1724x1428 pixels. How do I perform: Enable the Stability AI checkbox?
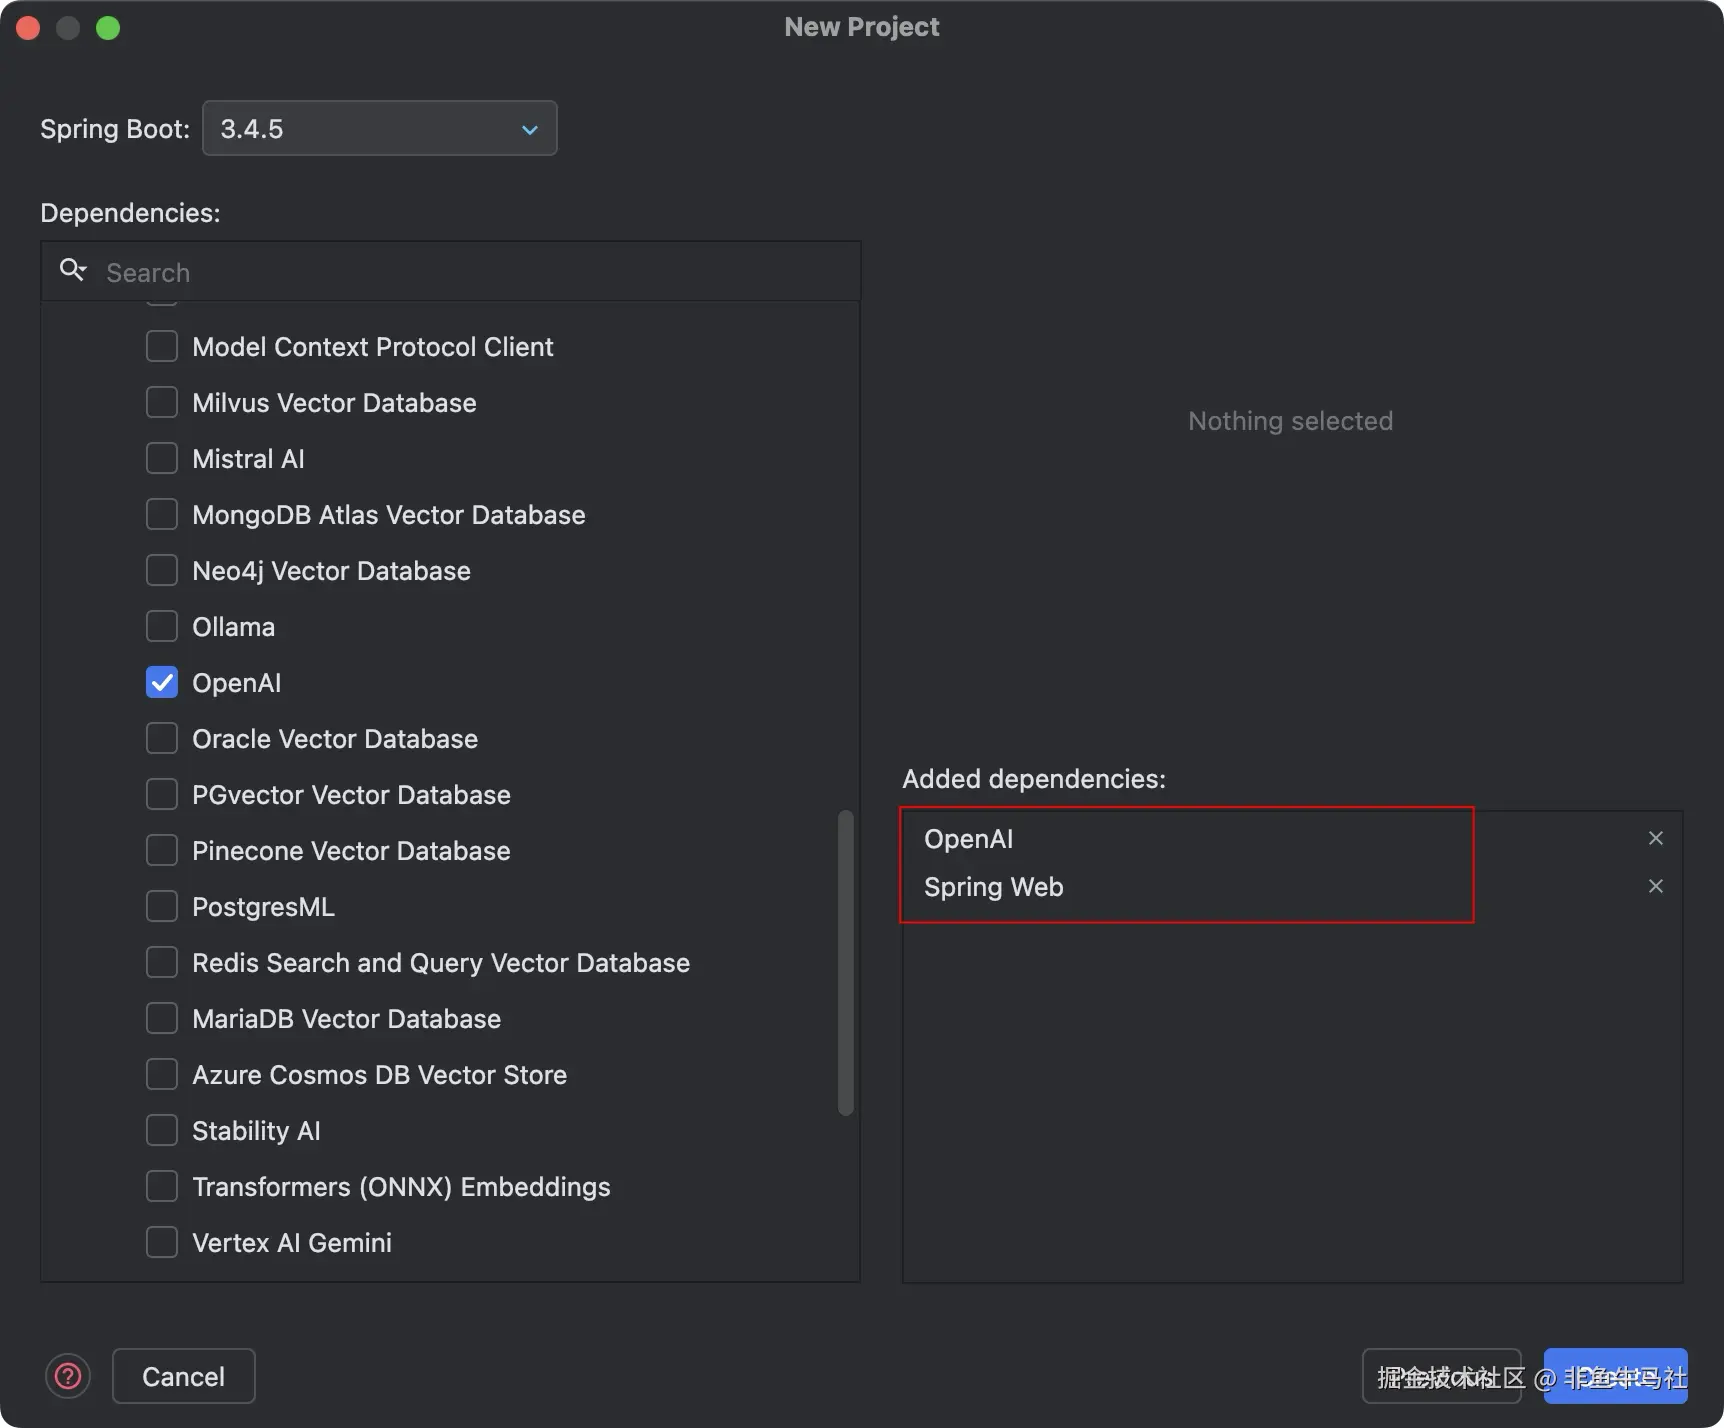pyautogui.click(x=162, y=1130)
